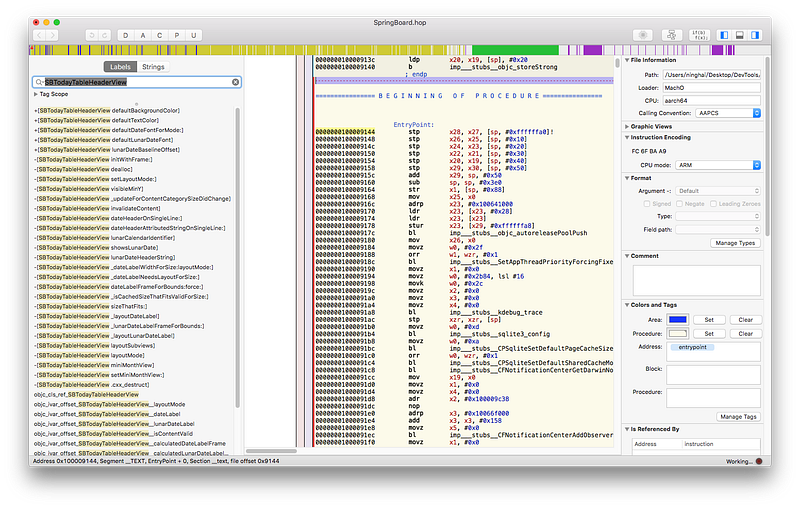Click the redo arrow in toolbar
The height and width of the screenshot is (508, 800).
pos(105,35)
